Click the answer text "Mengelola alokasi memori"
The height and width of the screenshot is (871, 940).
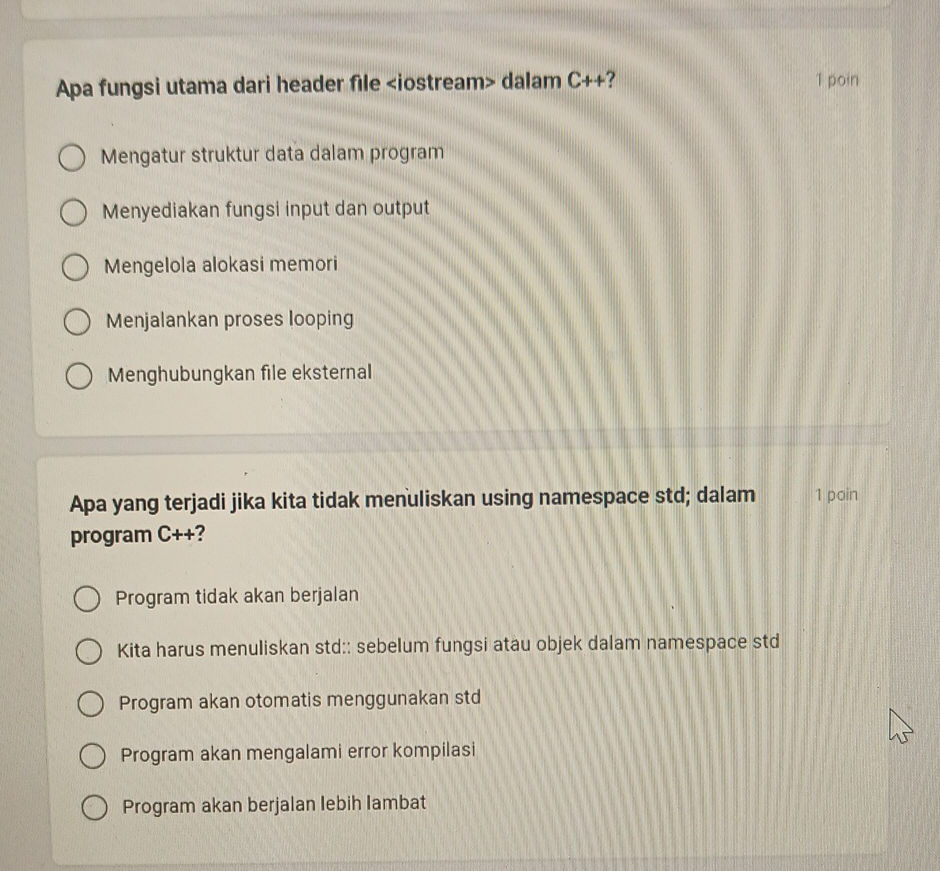tap(221, 265)
